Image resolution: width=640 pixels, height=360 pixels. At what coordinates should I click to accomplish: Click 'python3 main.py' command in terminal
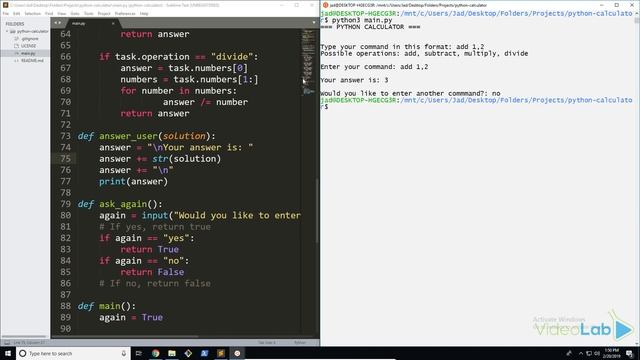tap(362, 20)
